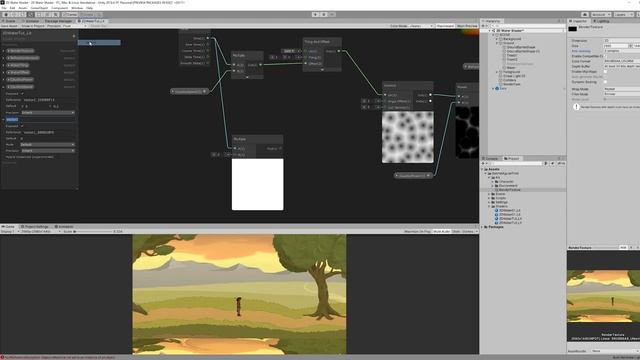
Task: Expand the Foreground object in Hierarchy
Action: coord(497,72)
